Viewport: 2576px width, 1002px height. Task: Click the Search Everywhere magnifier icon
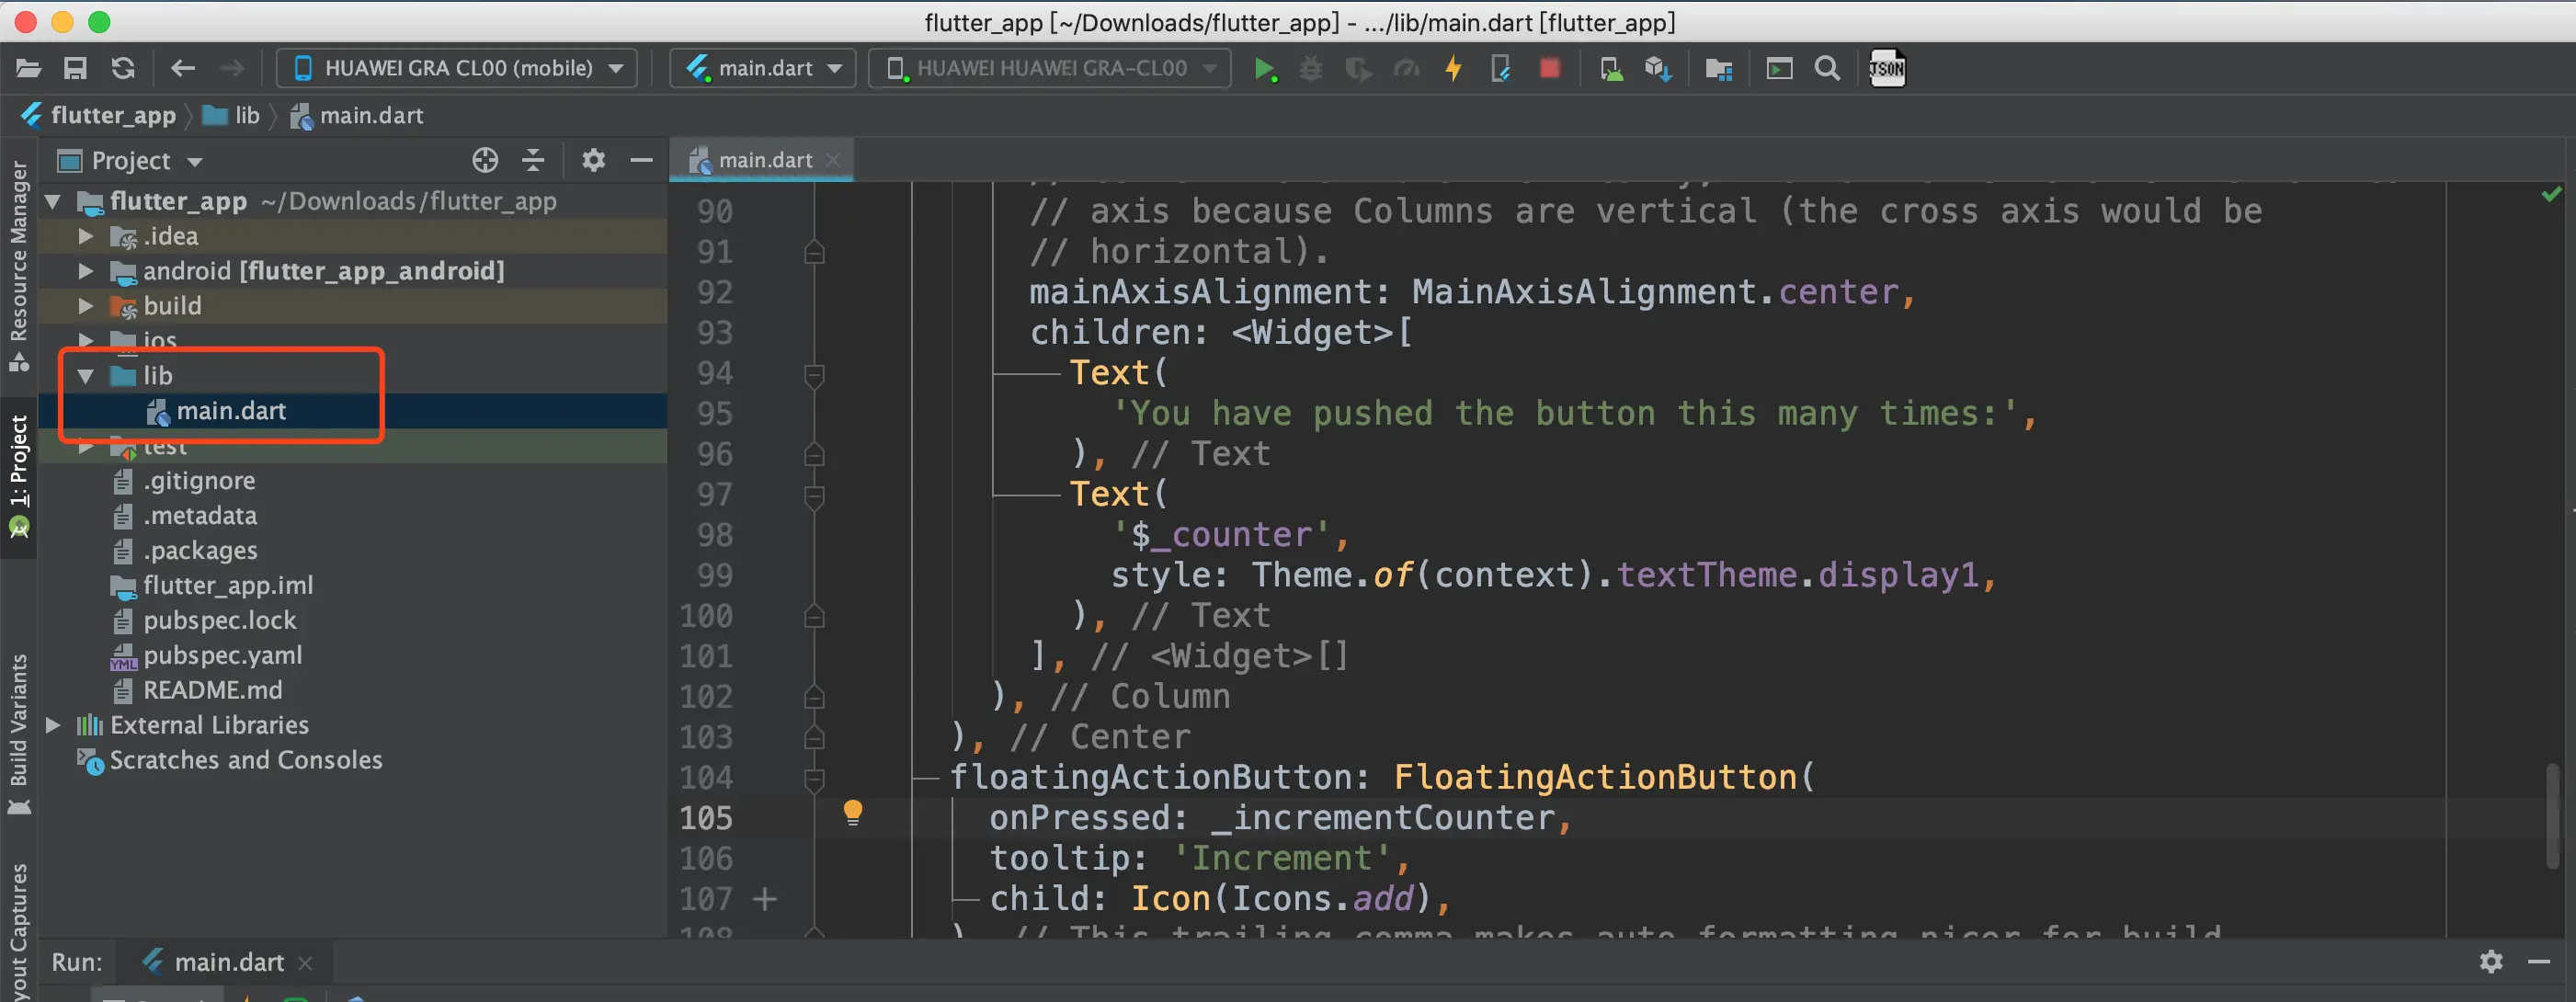[1827, 69]
